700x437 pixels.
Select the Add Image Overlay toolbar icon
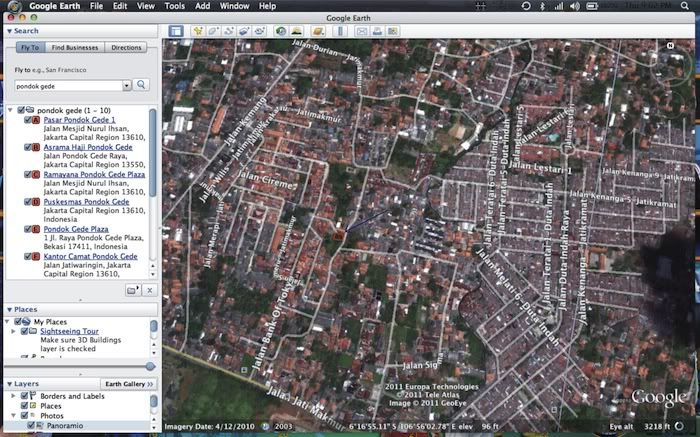(244, 31)
